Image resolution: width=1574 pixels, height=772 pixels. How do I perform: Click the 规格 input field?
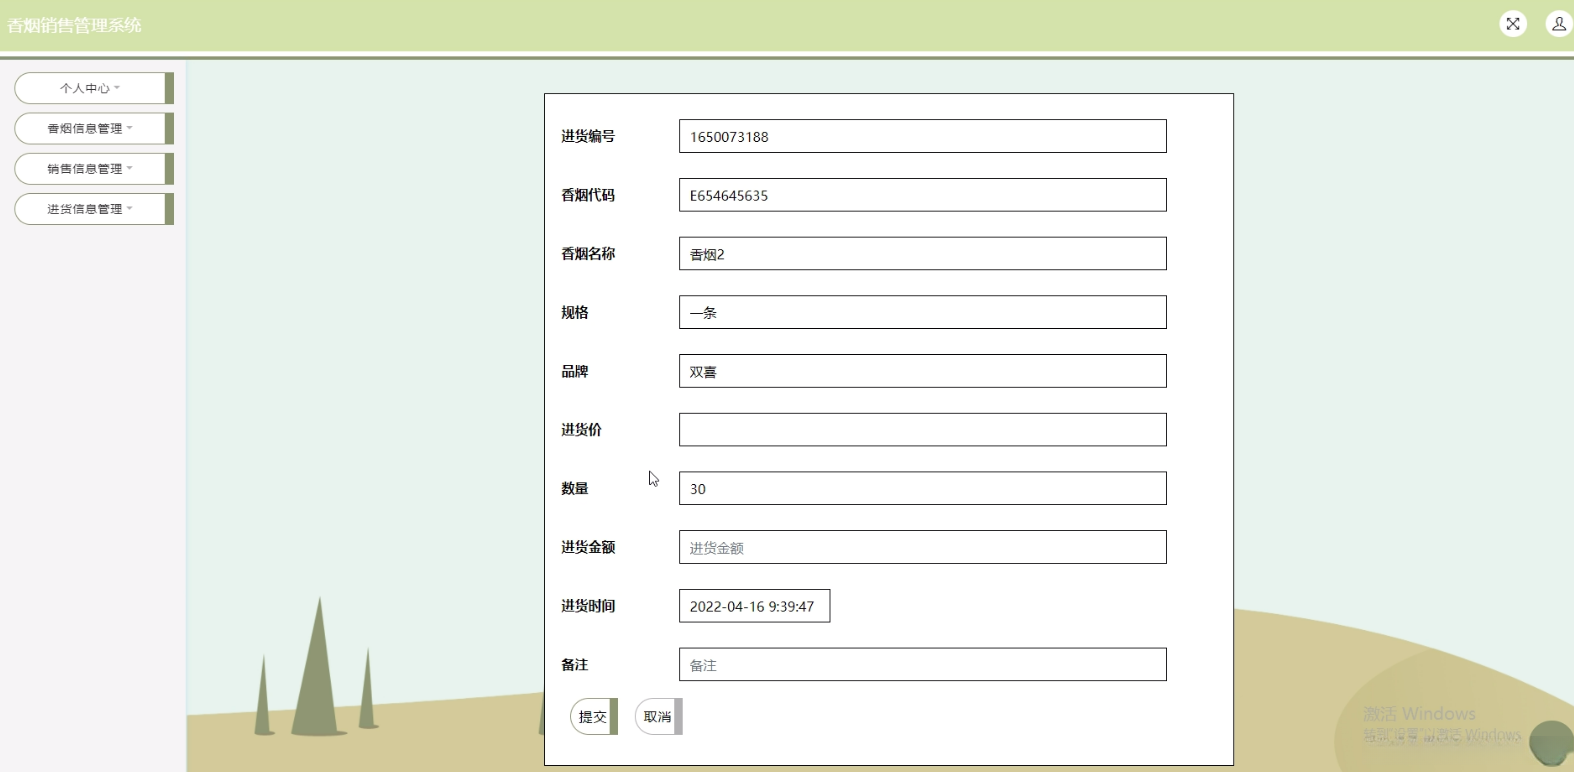click(x=922, y=312)
